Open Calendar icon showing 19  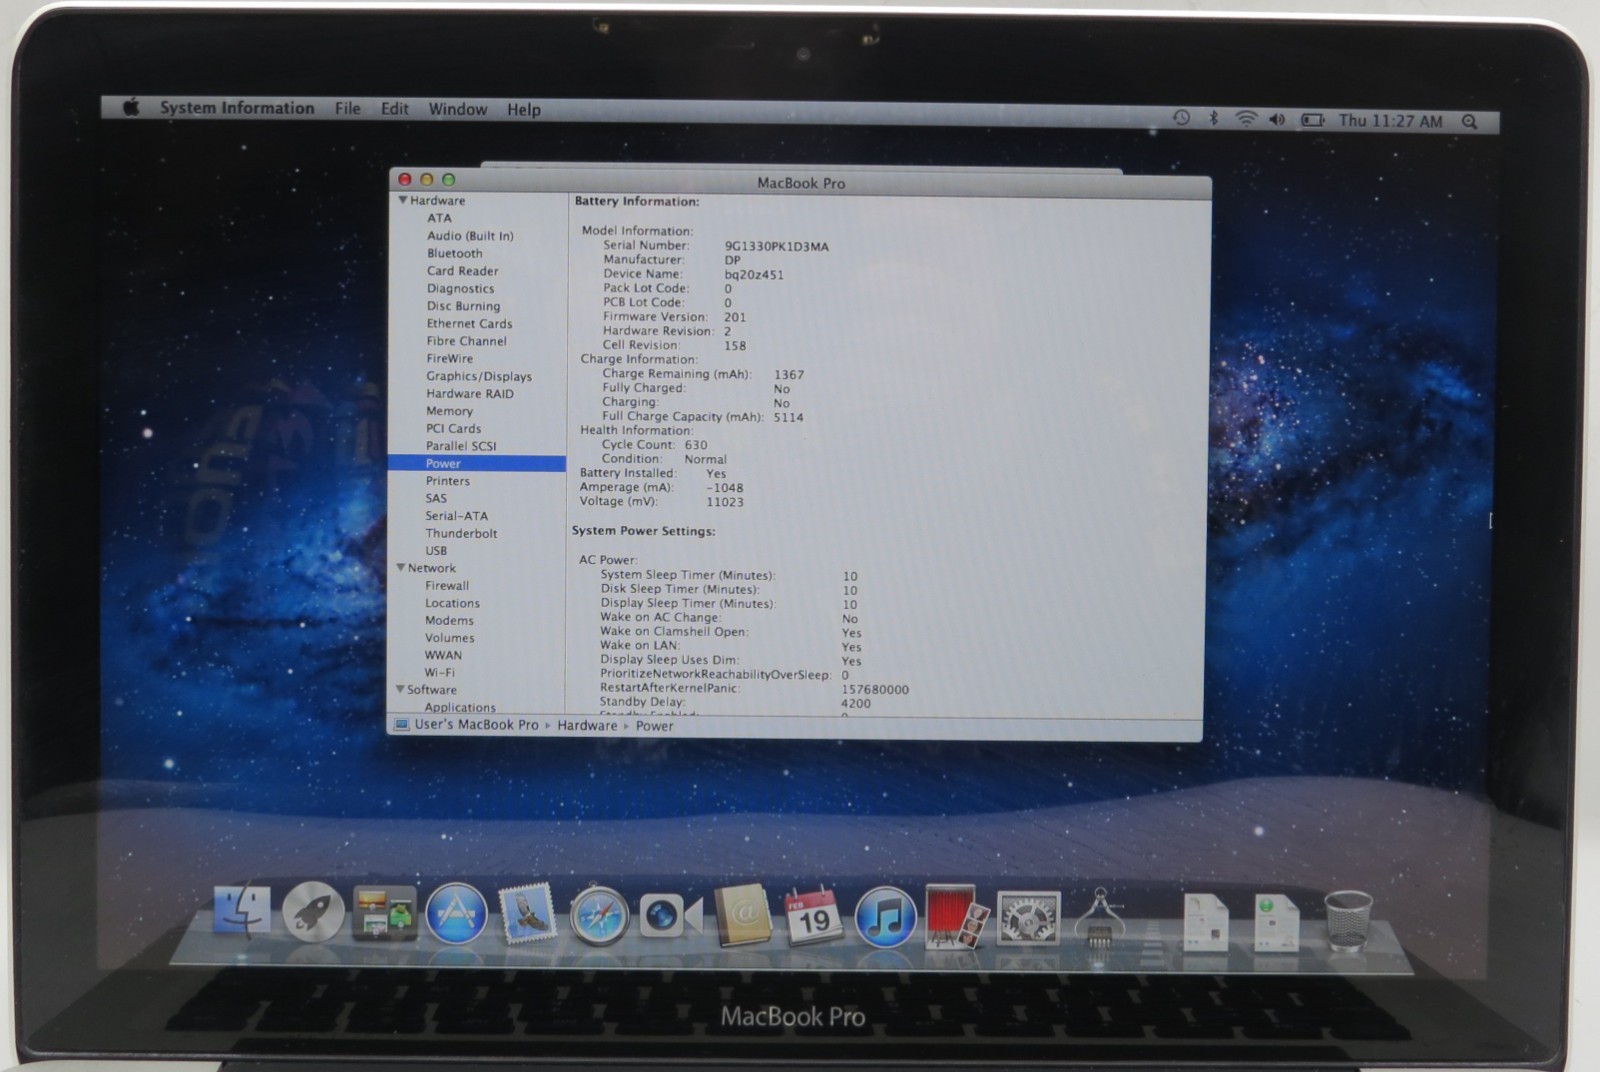point(813,916)
